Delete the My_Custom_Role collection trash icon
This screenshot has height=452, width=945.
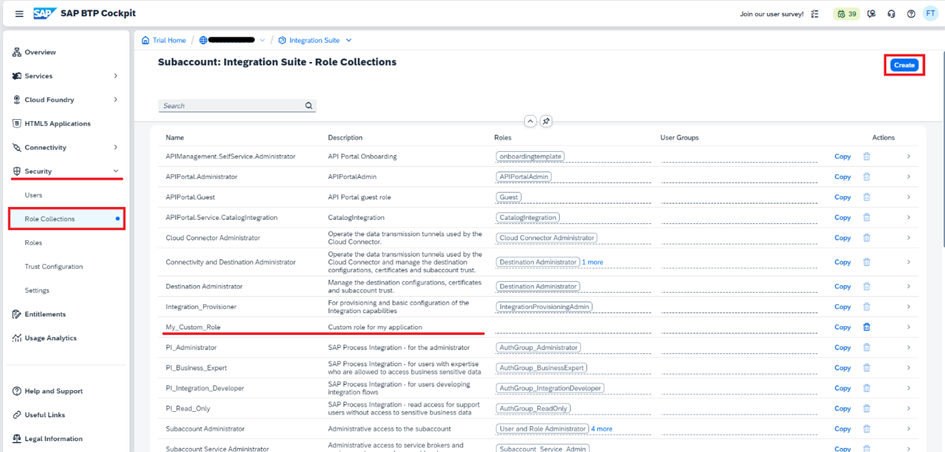pyautogui.click(x=867, y=327)
